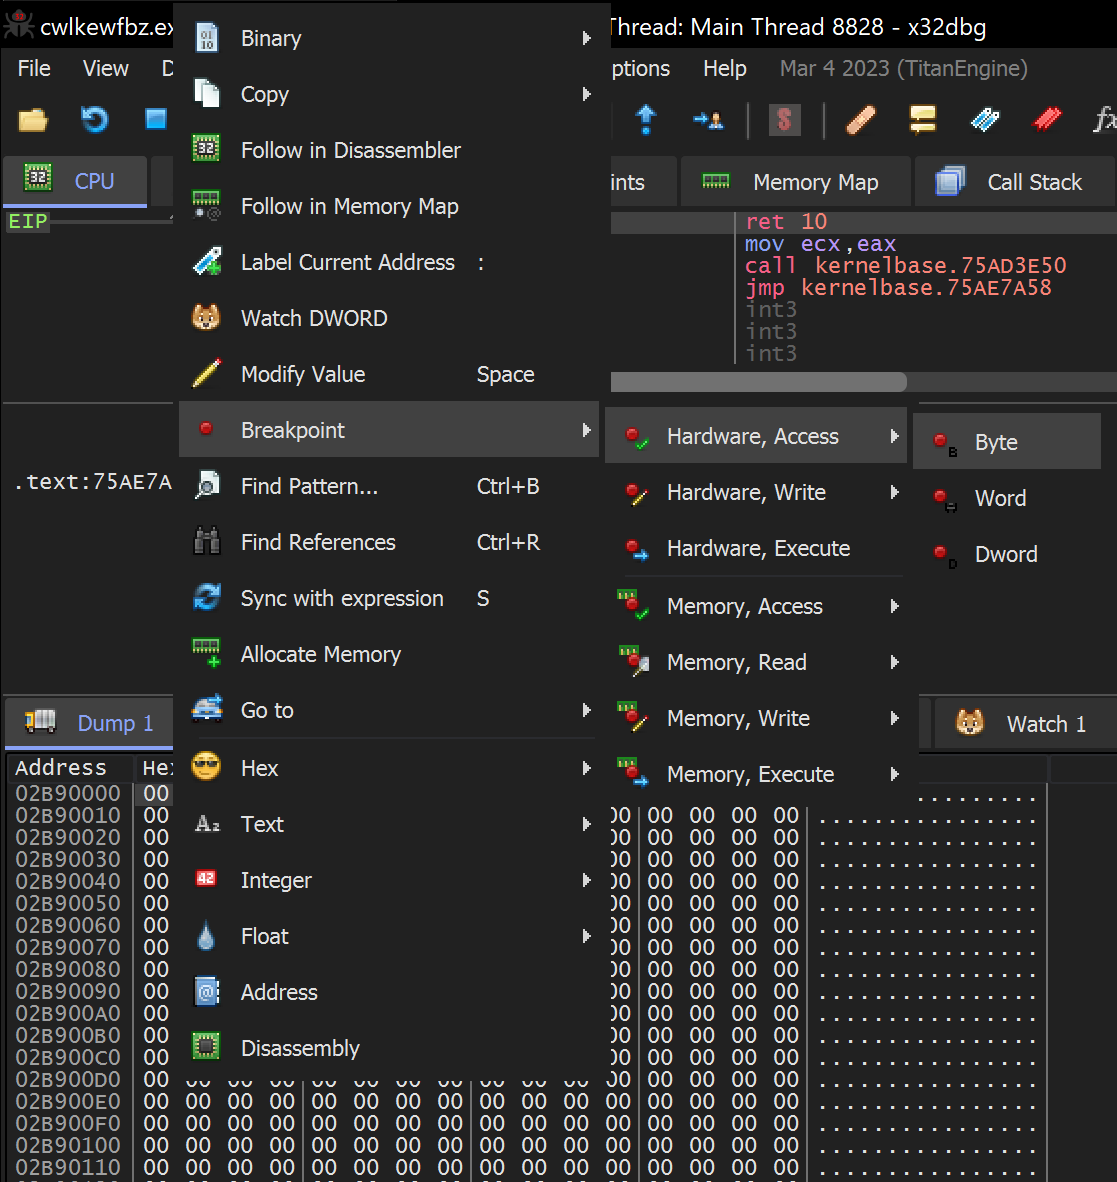The image size is (1117, 1182).
Task: Click the Find Pattern magnifier icon
Action: pyautogui.click(x=207, y=485)
